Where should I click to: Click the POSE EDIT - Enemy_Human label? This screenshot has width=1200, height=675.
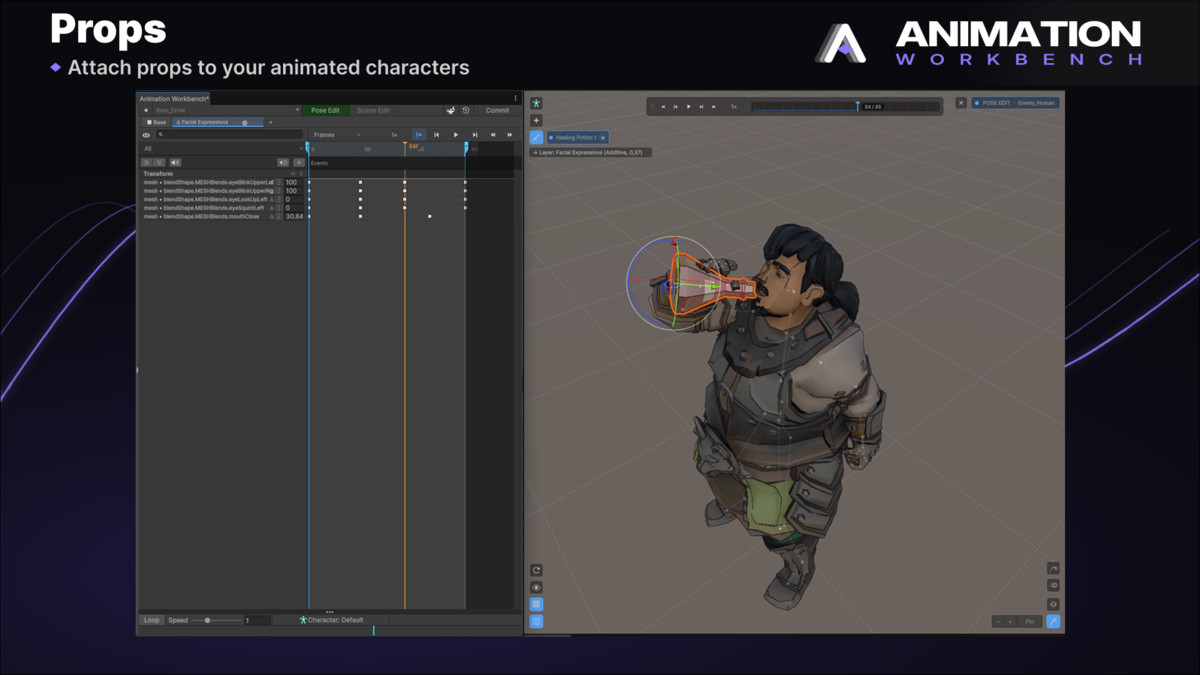pyautogui.click(x=1016, y=103)
